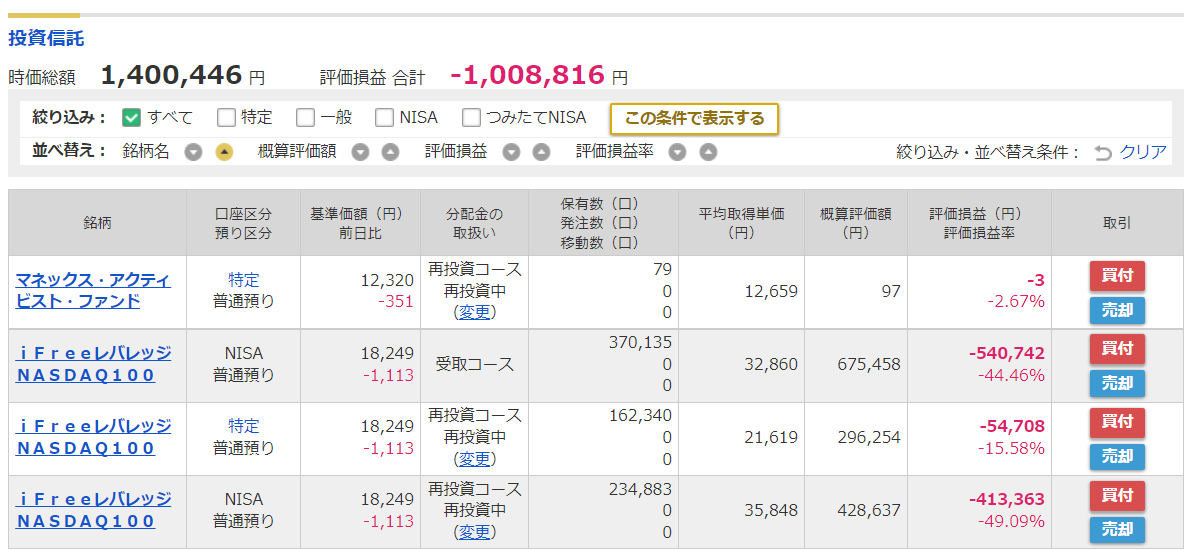Viewport: 1197px width, 559px height.
Task: Sort 概算評価額 ascending arrow
Action: 390,152
